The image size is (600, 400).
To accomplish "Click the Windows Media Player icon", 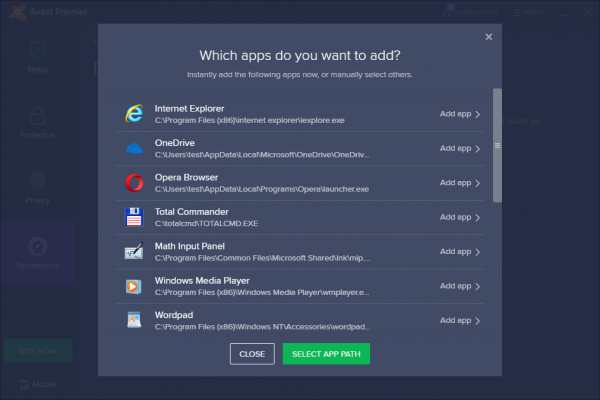I will (134, 286).
